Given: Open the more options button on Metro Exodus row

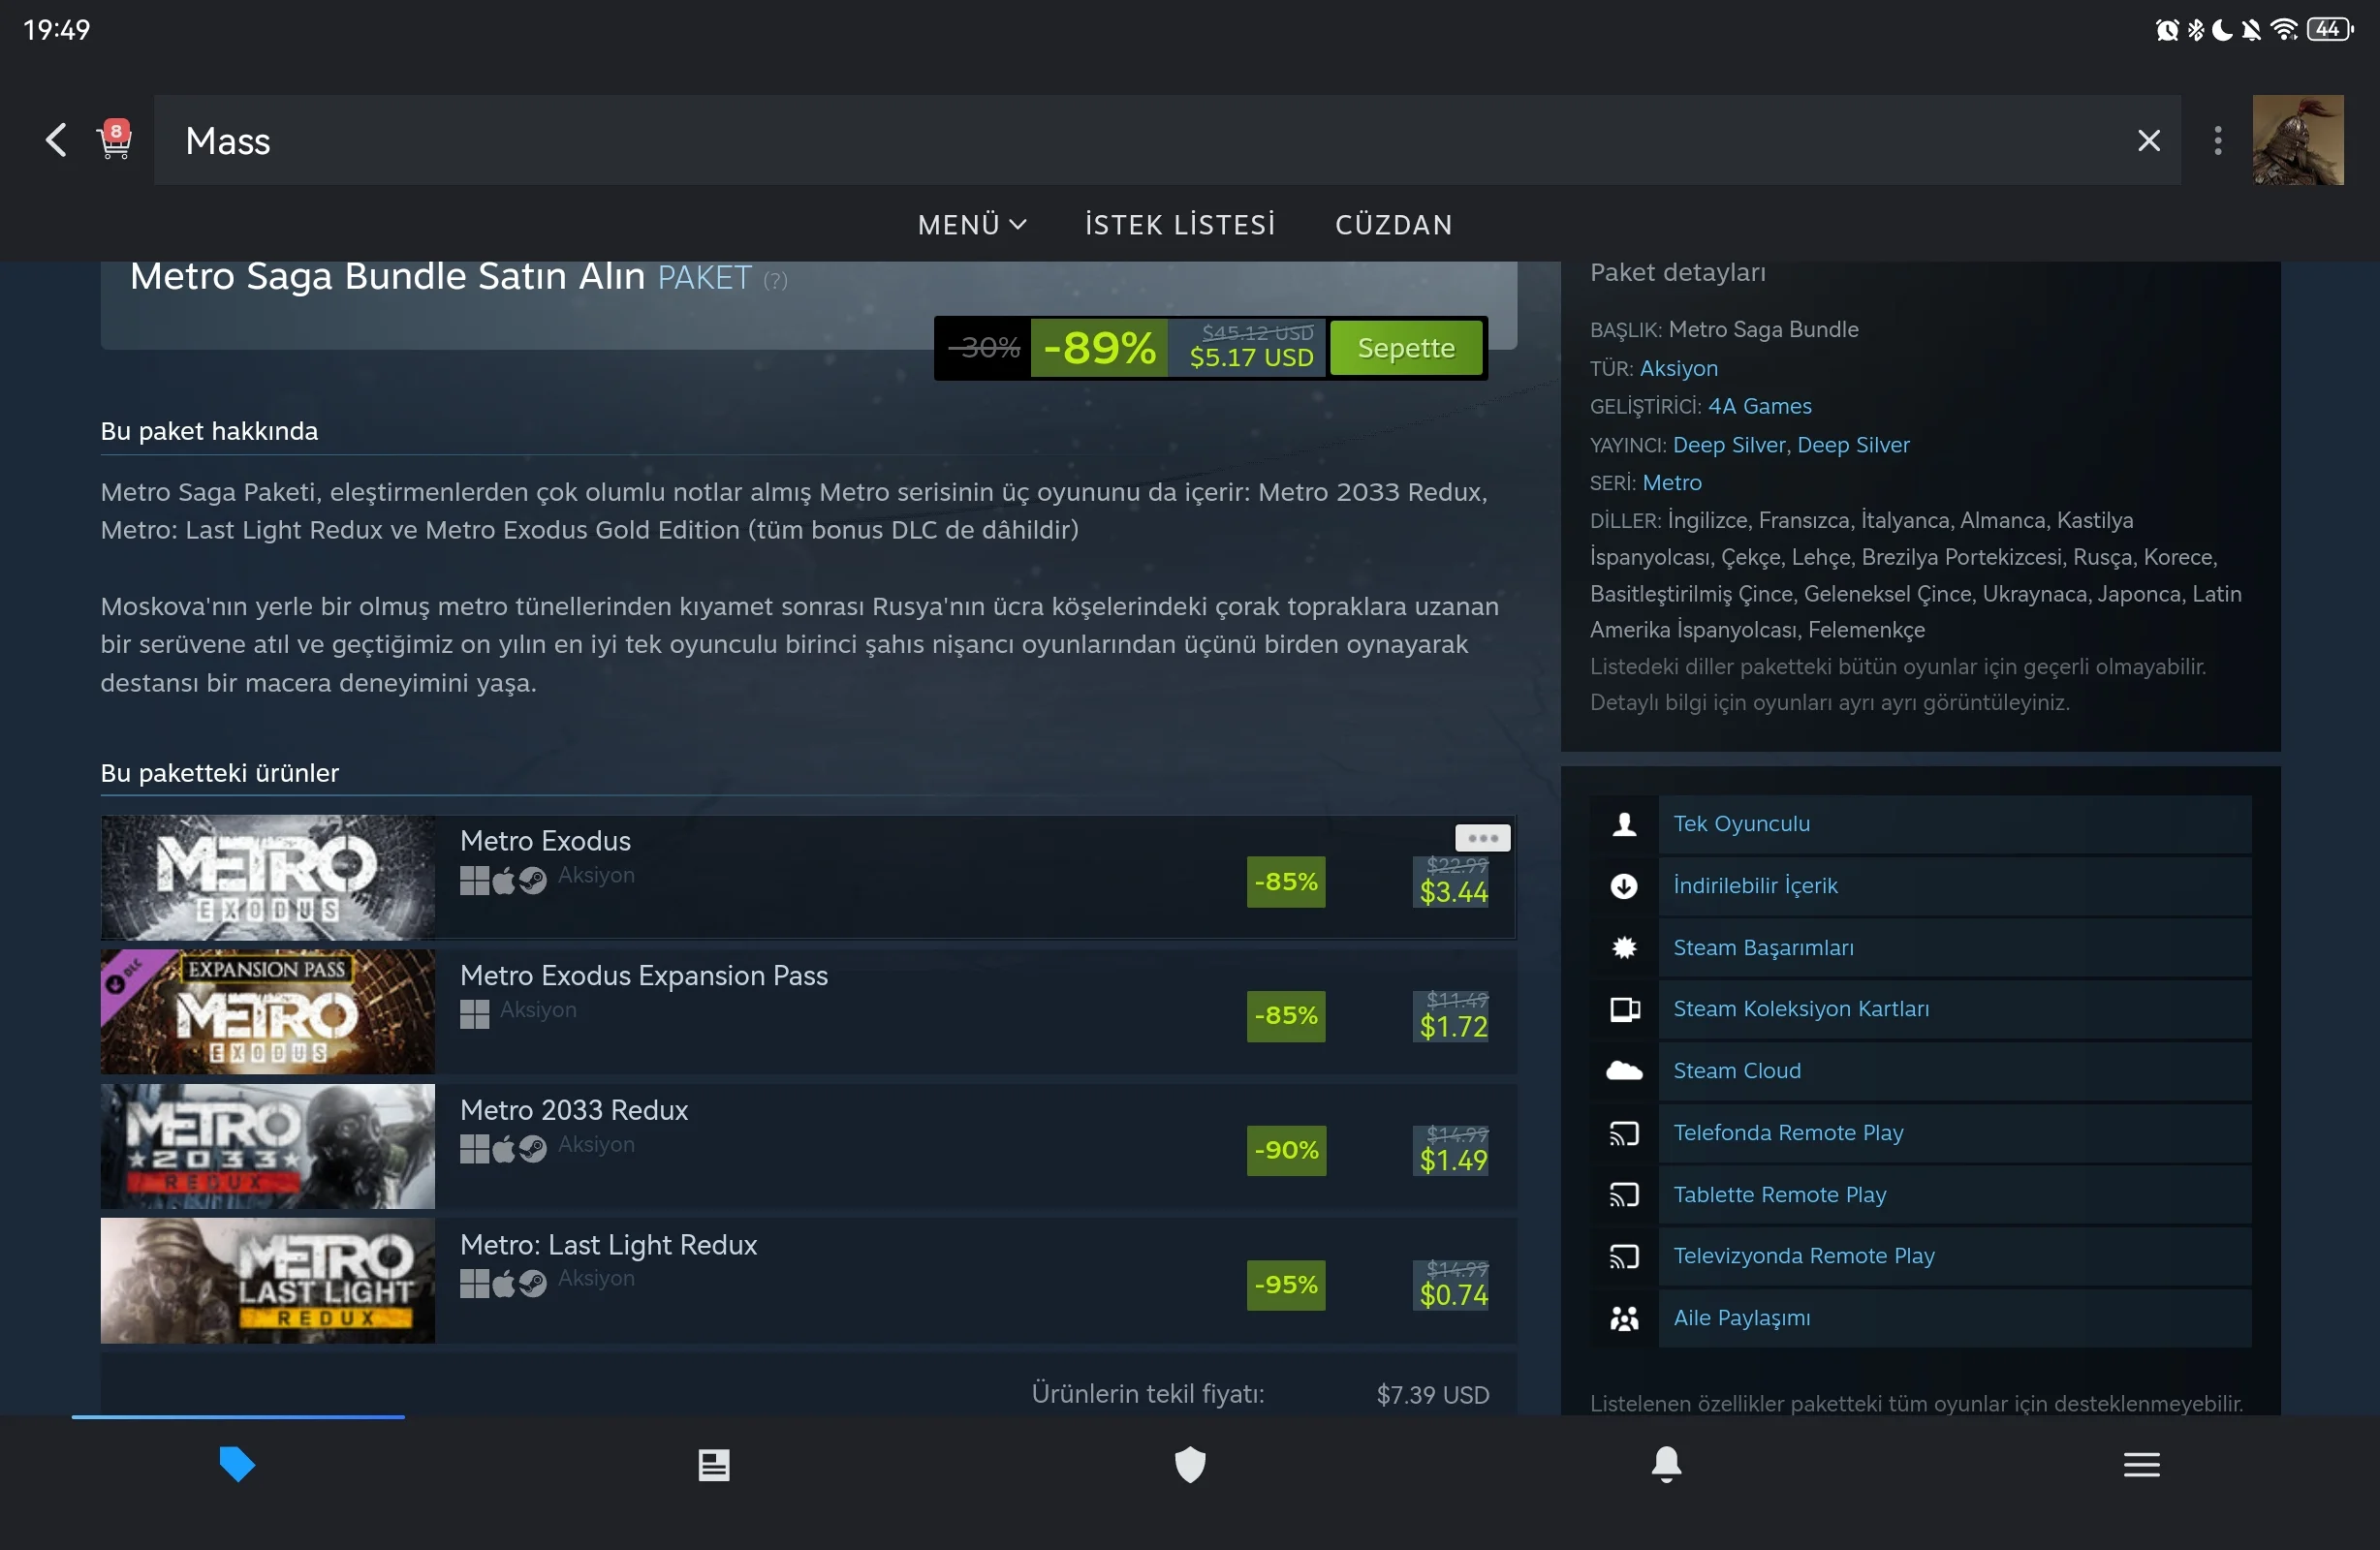Looking at the screenshot, I should 1482,838.
